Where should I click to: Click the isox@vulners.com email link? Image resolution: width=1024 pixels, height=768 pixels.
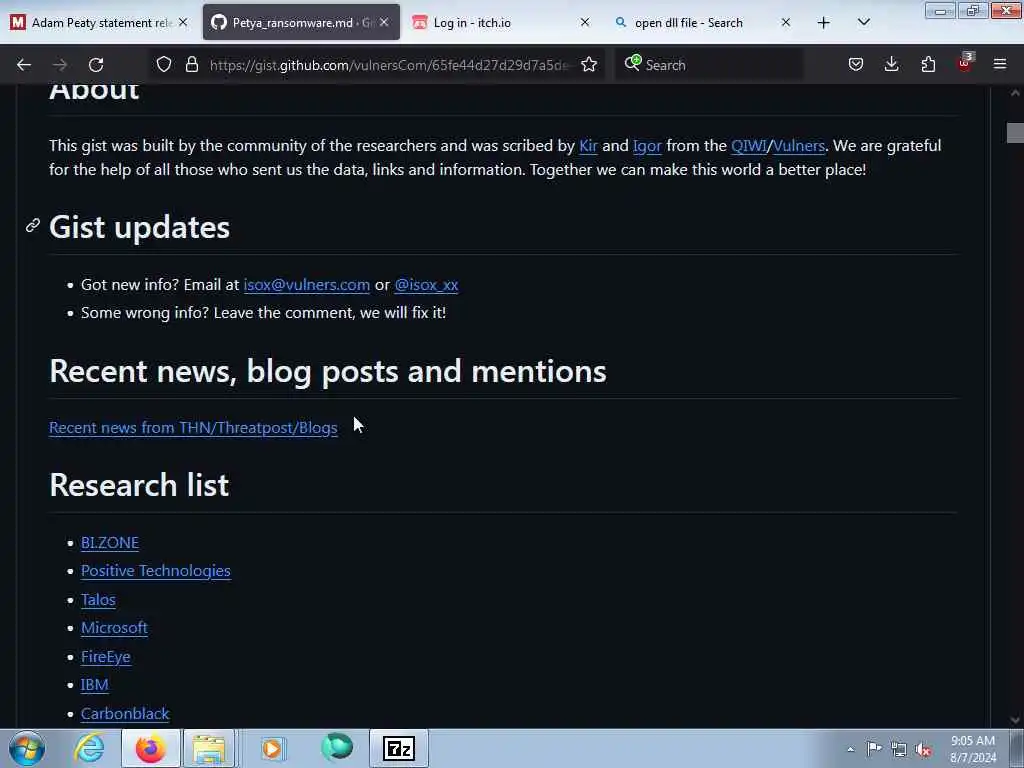click(307, 285)
